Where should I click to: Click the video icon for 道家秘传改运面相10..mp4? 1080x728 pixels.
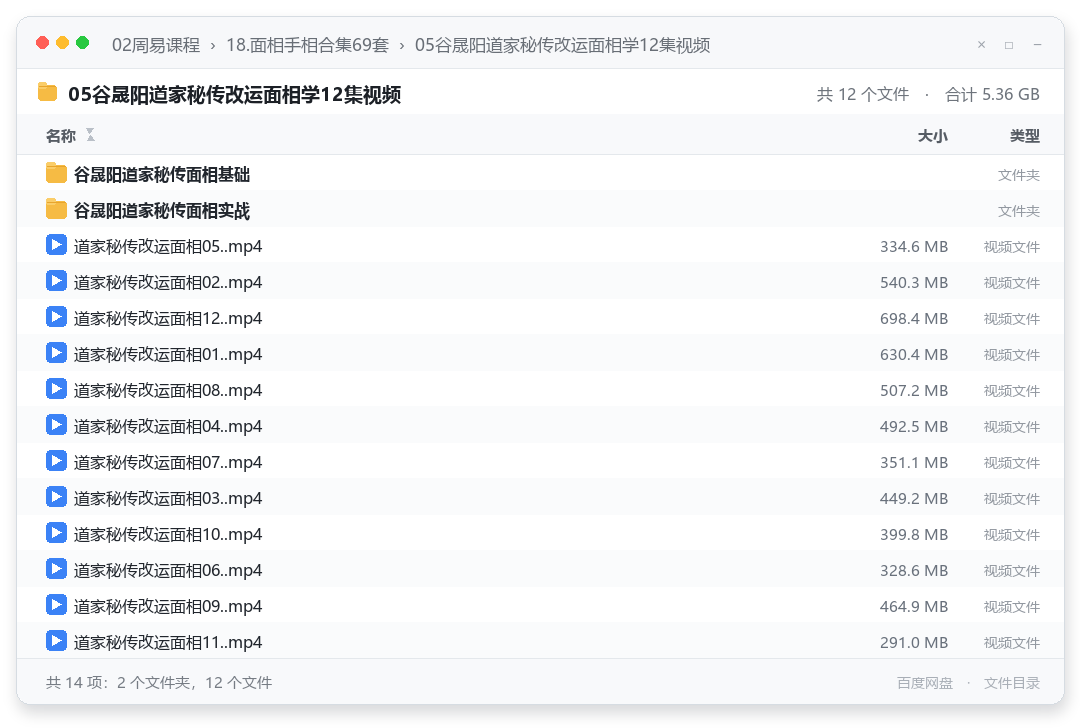coord(56,533)
